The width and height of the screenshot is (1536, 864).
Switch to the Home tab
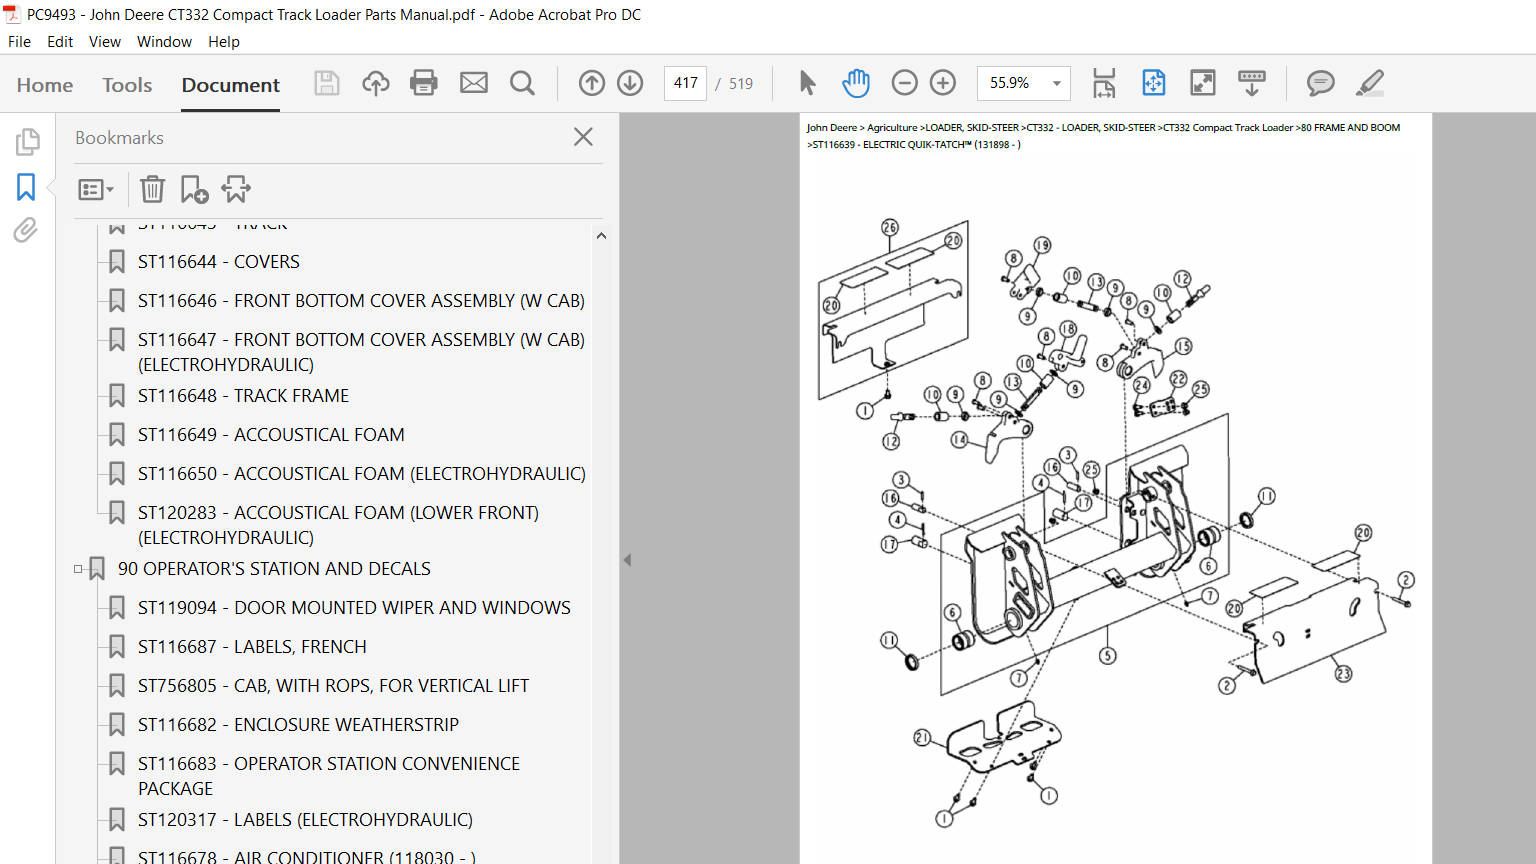click(x=45, y=85)
